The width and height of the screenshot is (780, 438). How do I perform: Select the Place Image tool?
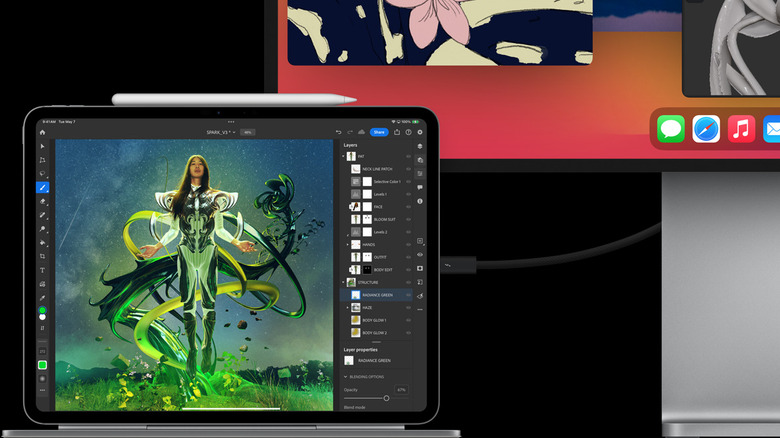(42, 284)
